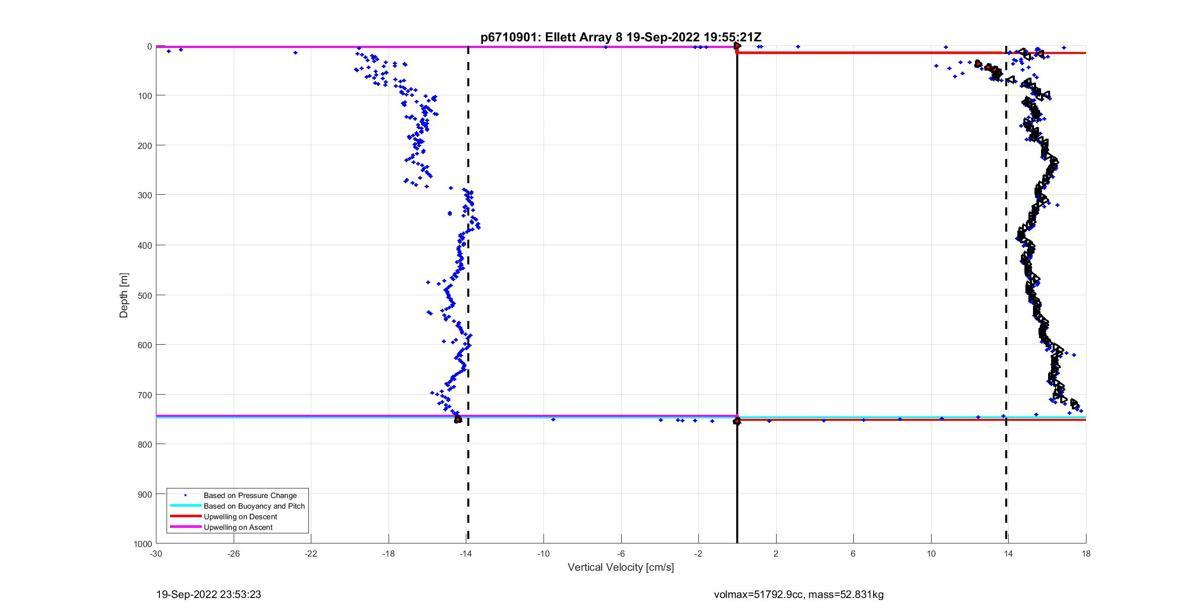This screenshot has width=1200, height=611.
Task: Click the positive '6' x-axis tick label
Action: click(x=853, y=553)
